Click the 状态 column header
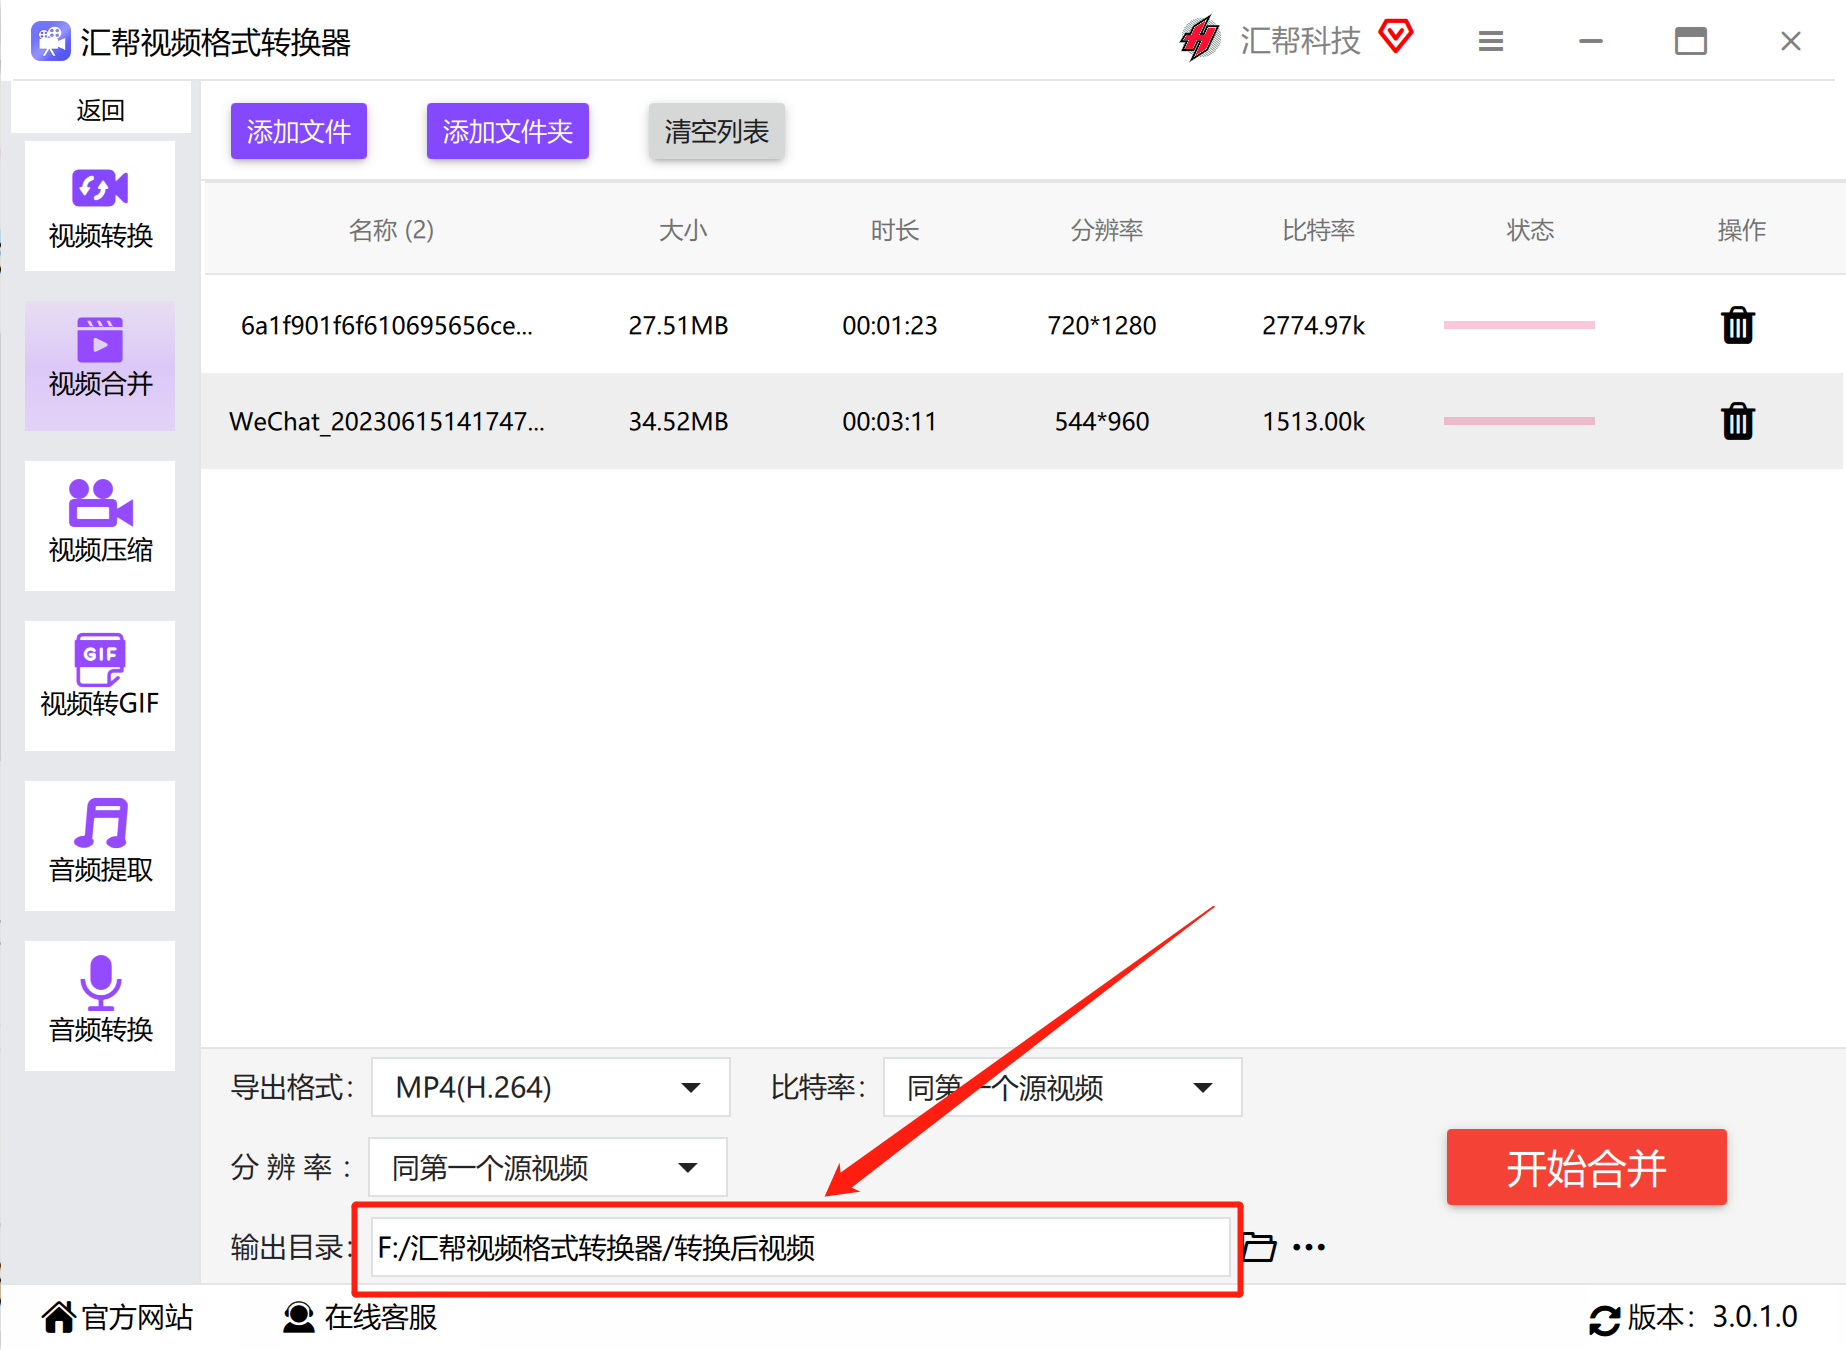Image resolution: width=1846 pixels, height=1350 pixels. (x=1531, y=230)
